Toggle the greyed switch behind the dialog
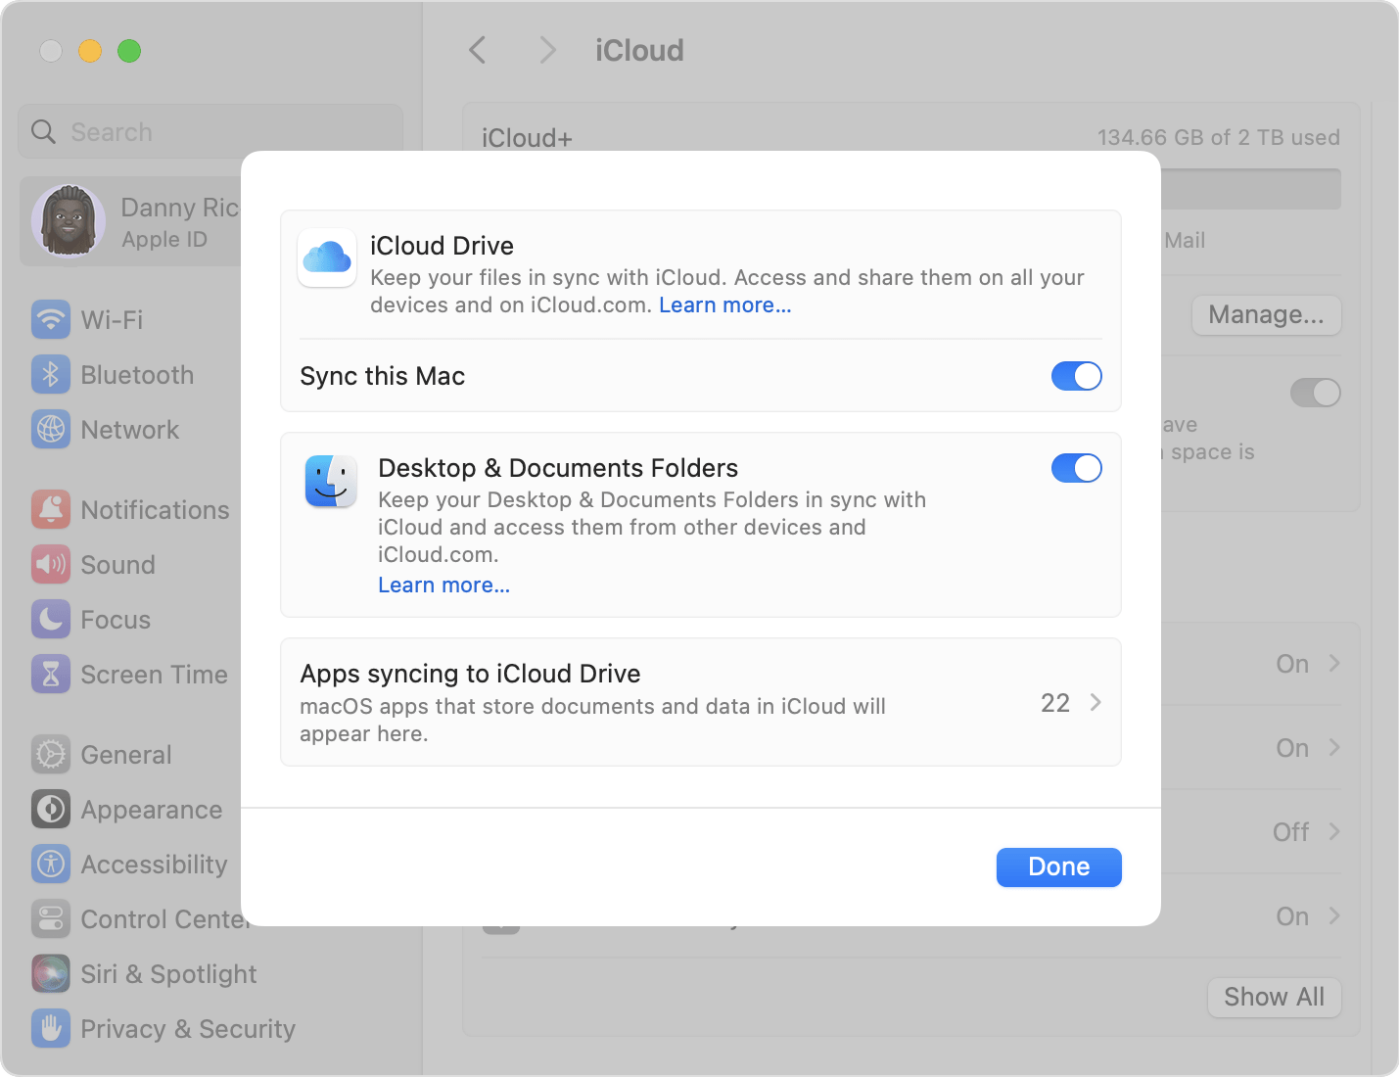Image resolution: width=1399 pixels, height=1077 pixels. [x=1315, y=392]
